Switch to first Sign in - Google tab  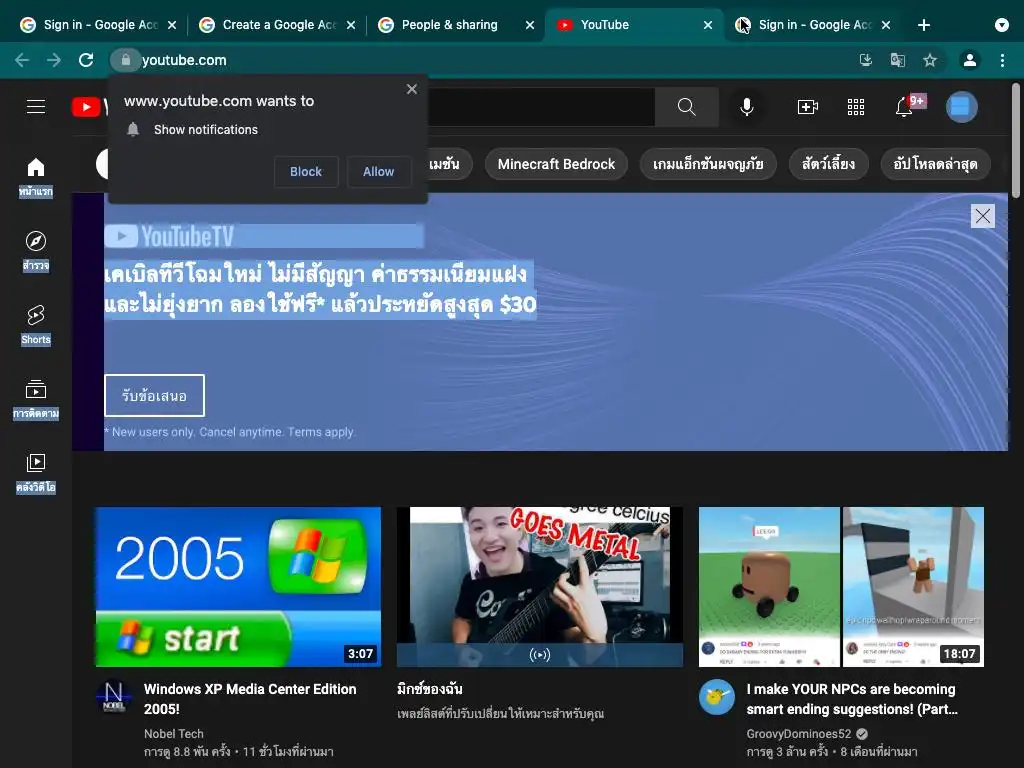pos(98,25)
